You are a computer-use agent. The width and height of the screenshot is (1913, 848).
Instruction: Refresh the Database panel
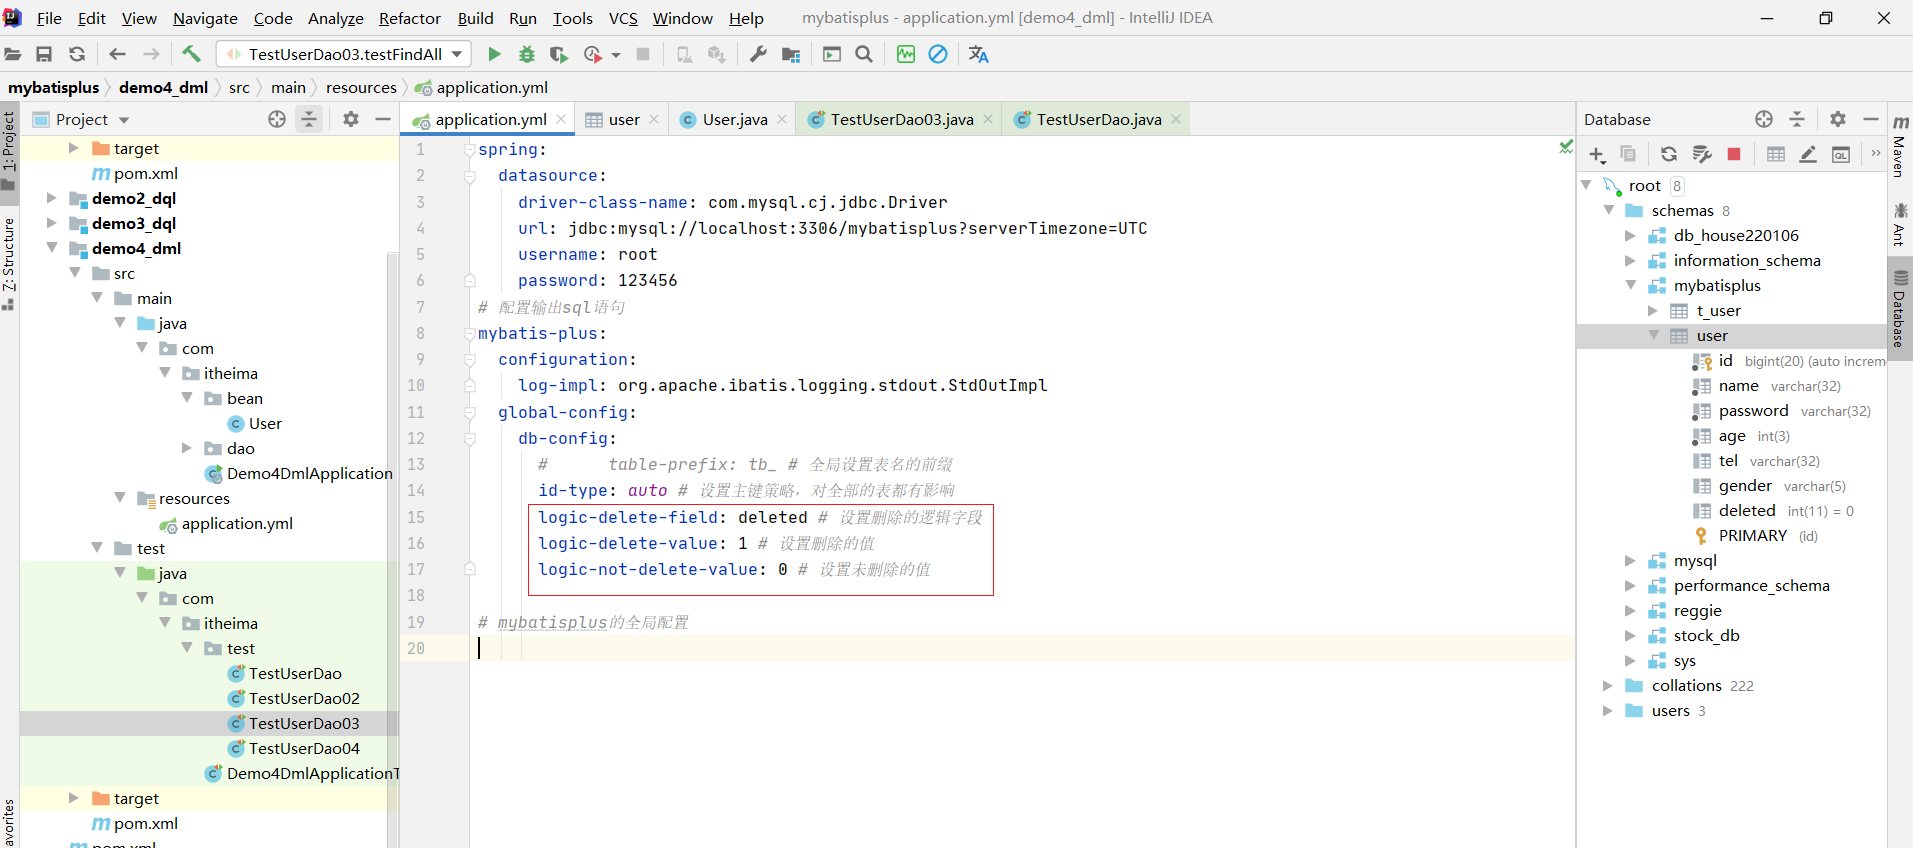[x=1669, y=154]
